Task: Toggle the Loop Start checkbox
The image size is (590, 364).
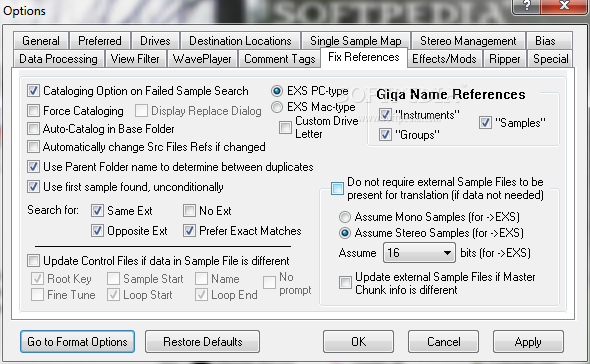Action: coord(113,295)
